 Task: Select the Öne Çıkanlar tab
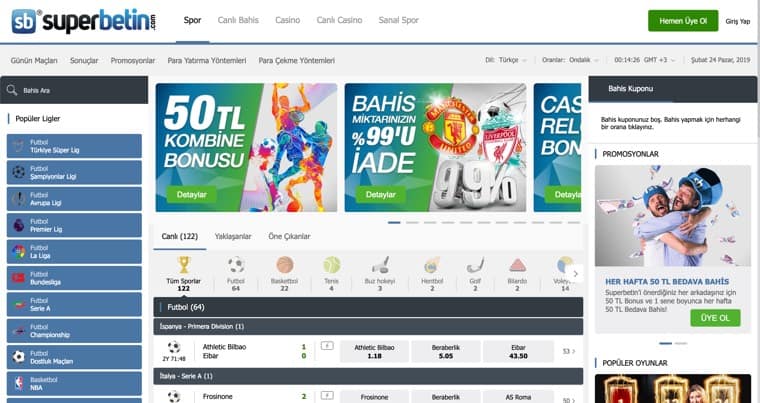(x=289, y=237)
